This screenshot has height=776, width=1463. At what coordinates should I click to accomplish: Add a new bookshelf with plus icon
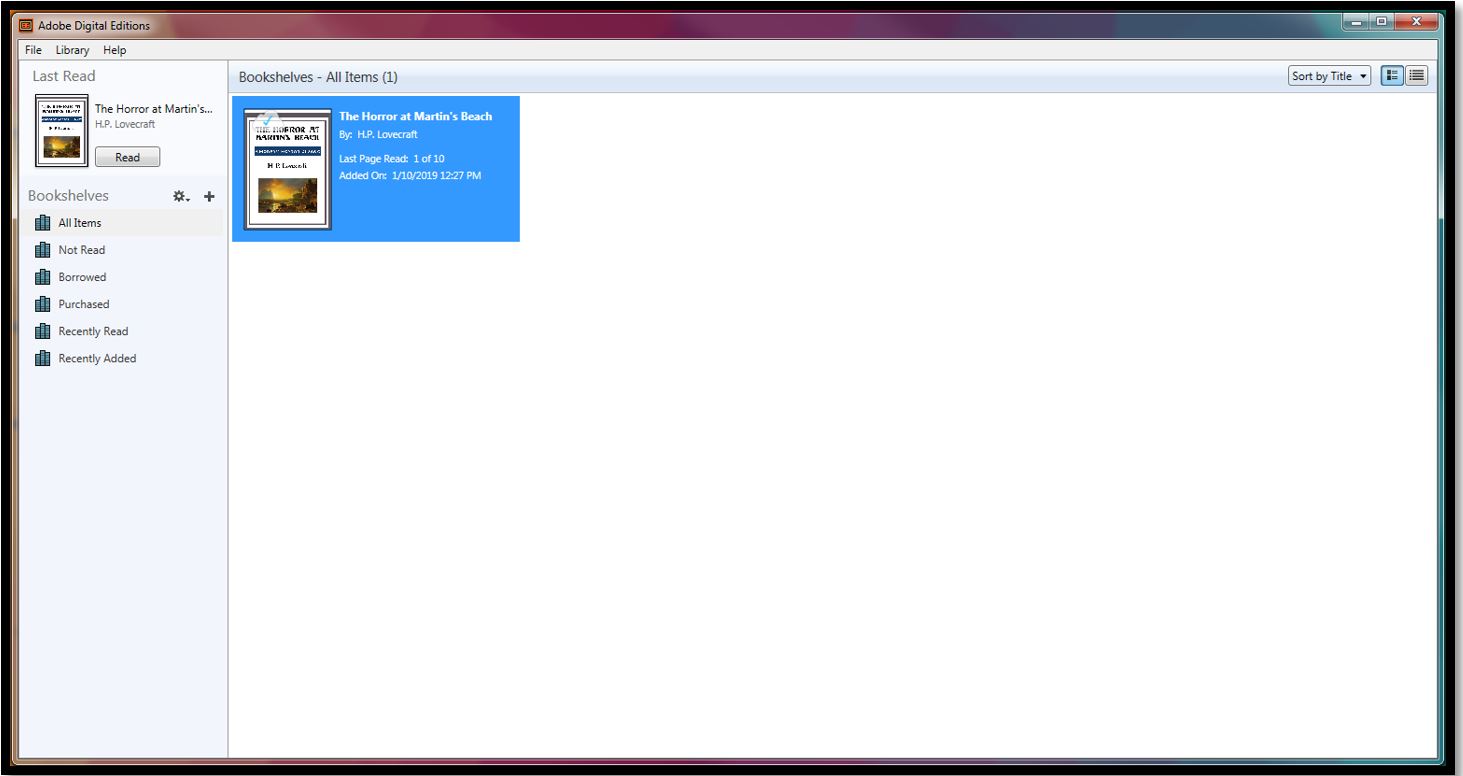(x=209, y=197)
